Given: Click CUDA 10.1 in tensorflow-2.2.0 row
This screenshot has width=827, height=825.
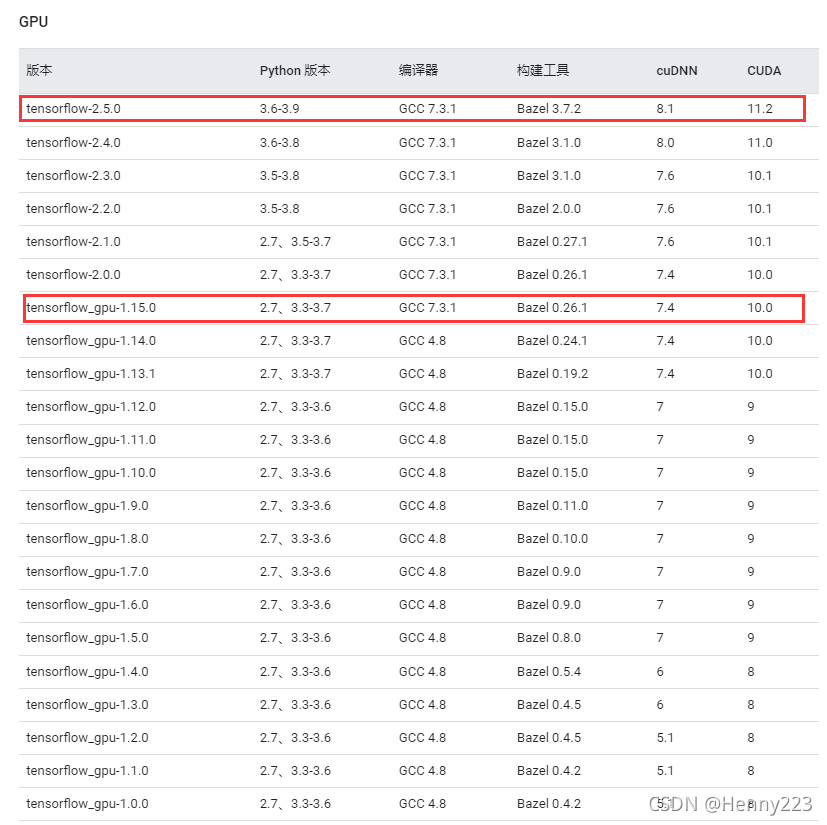Looking at the screenshot, I should tap(759, 209).
